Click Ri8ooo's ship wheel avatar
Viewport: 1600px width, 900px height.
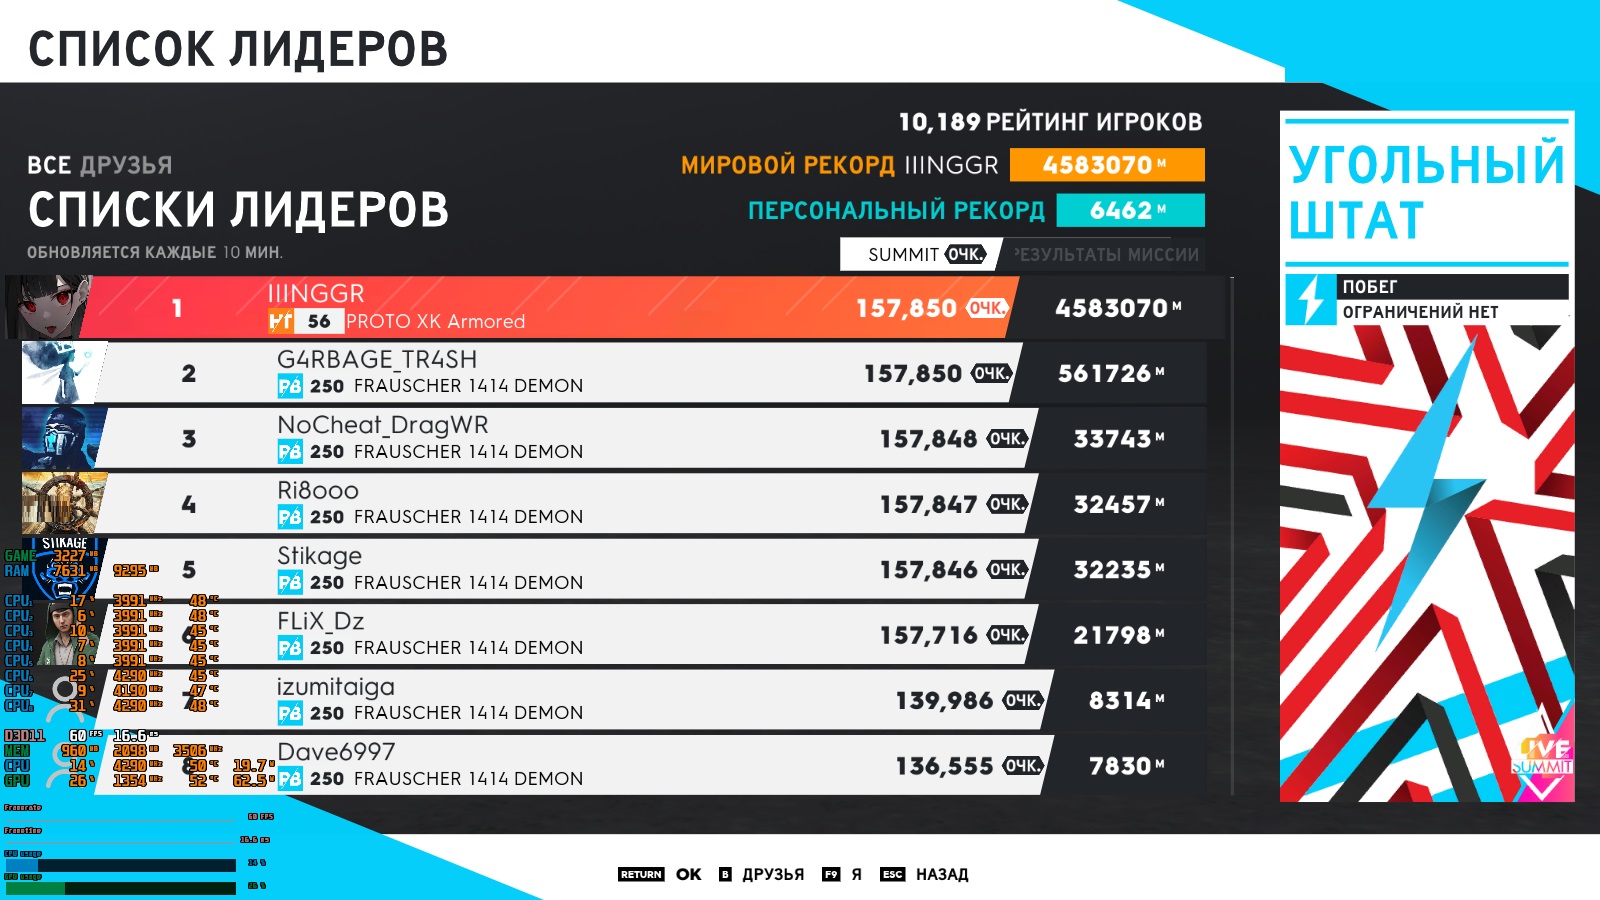[64, 503]
